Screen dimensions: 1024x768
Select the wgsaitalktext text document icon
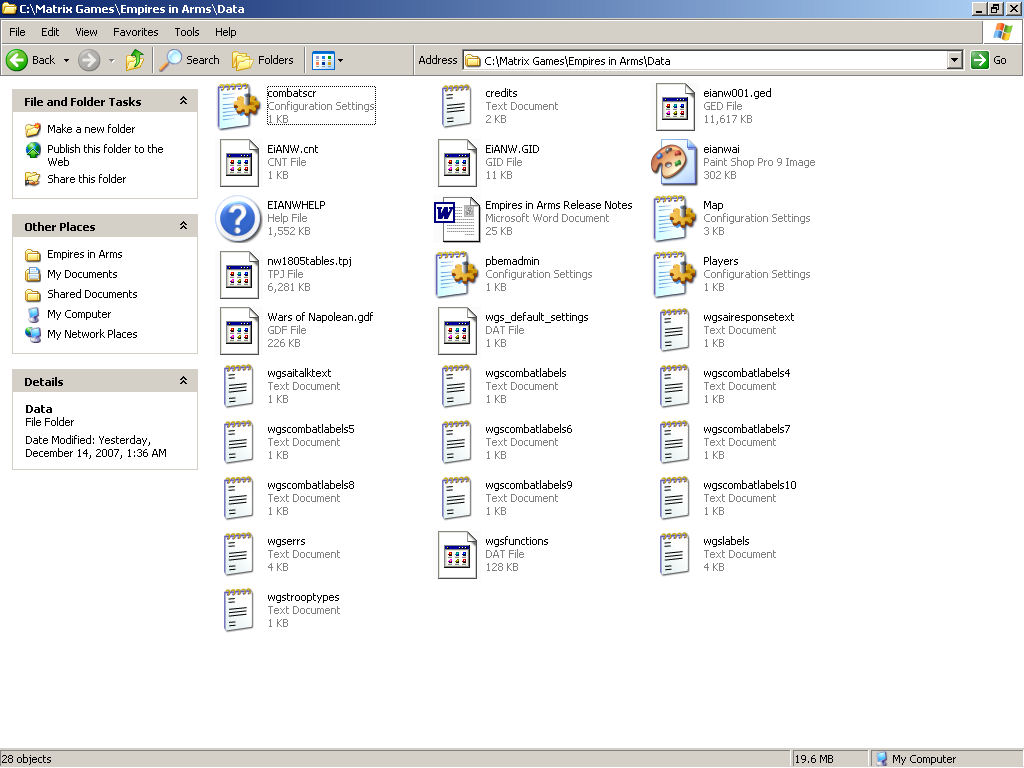[x=238, y=387]
